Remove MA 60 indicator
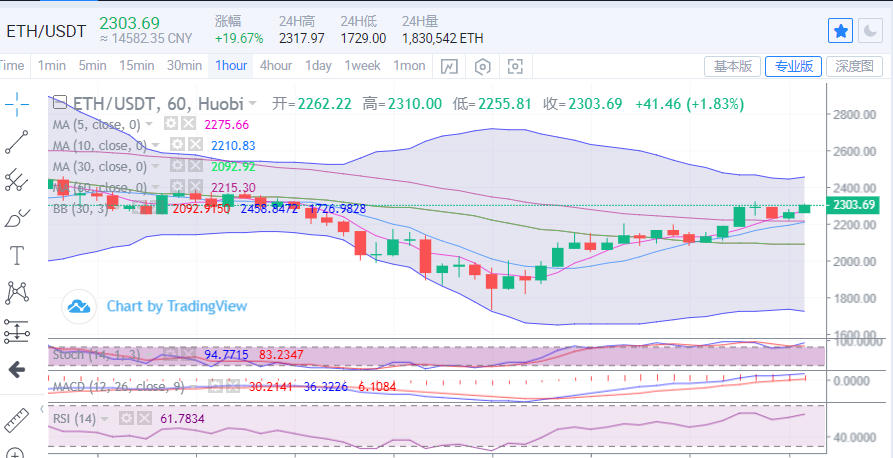This screenshot has width=893, height=458. click(195, 187)
